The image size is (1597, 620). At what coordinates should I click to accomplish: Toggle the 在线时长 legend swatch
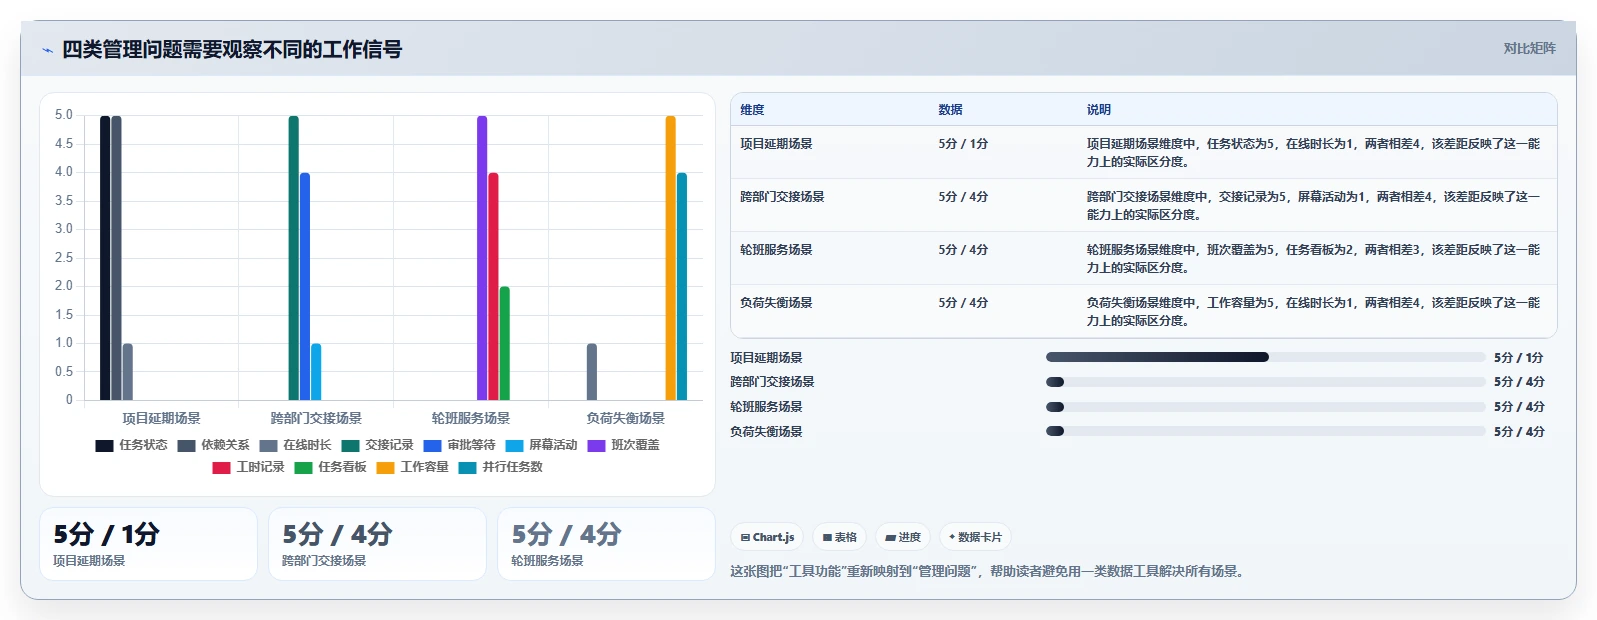pos(268,446)
